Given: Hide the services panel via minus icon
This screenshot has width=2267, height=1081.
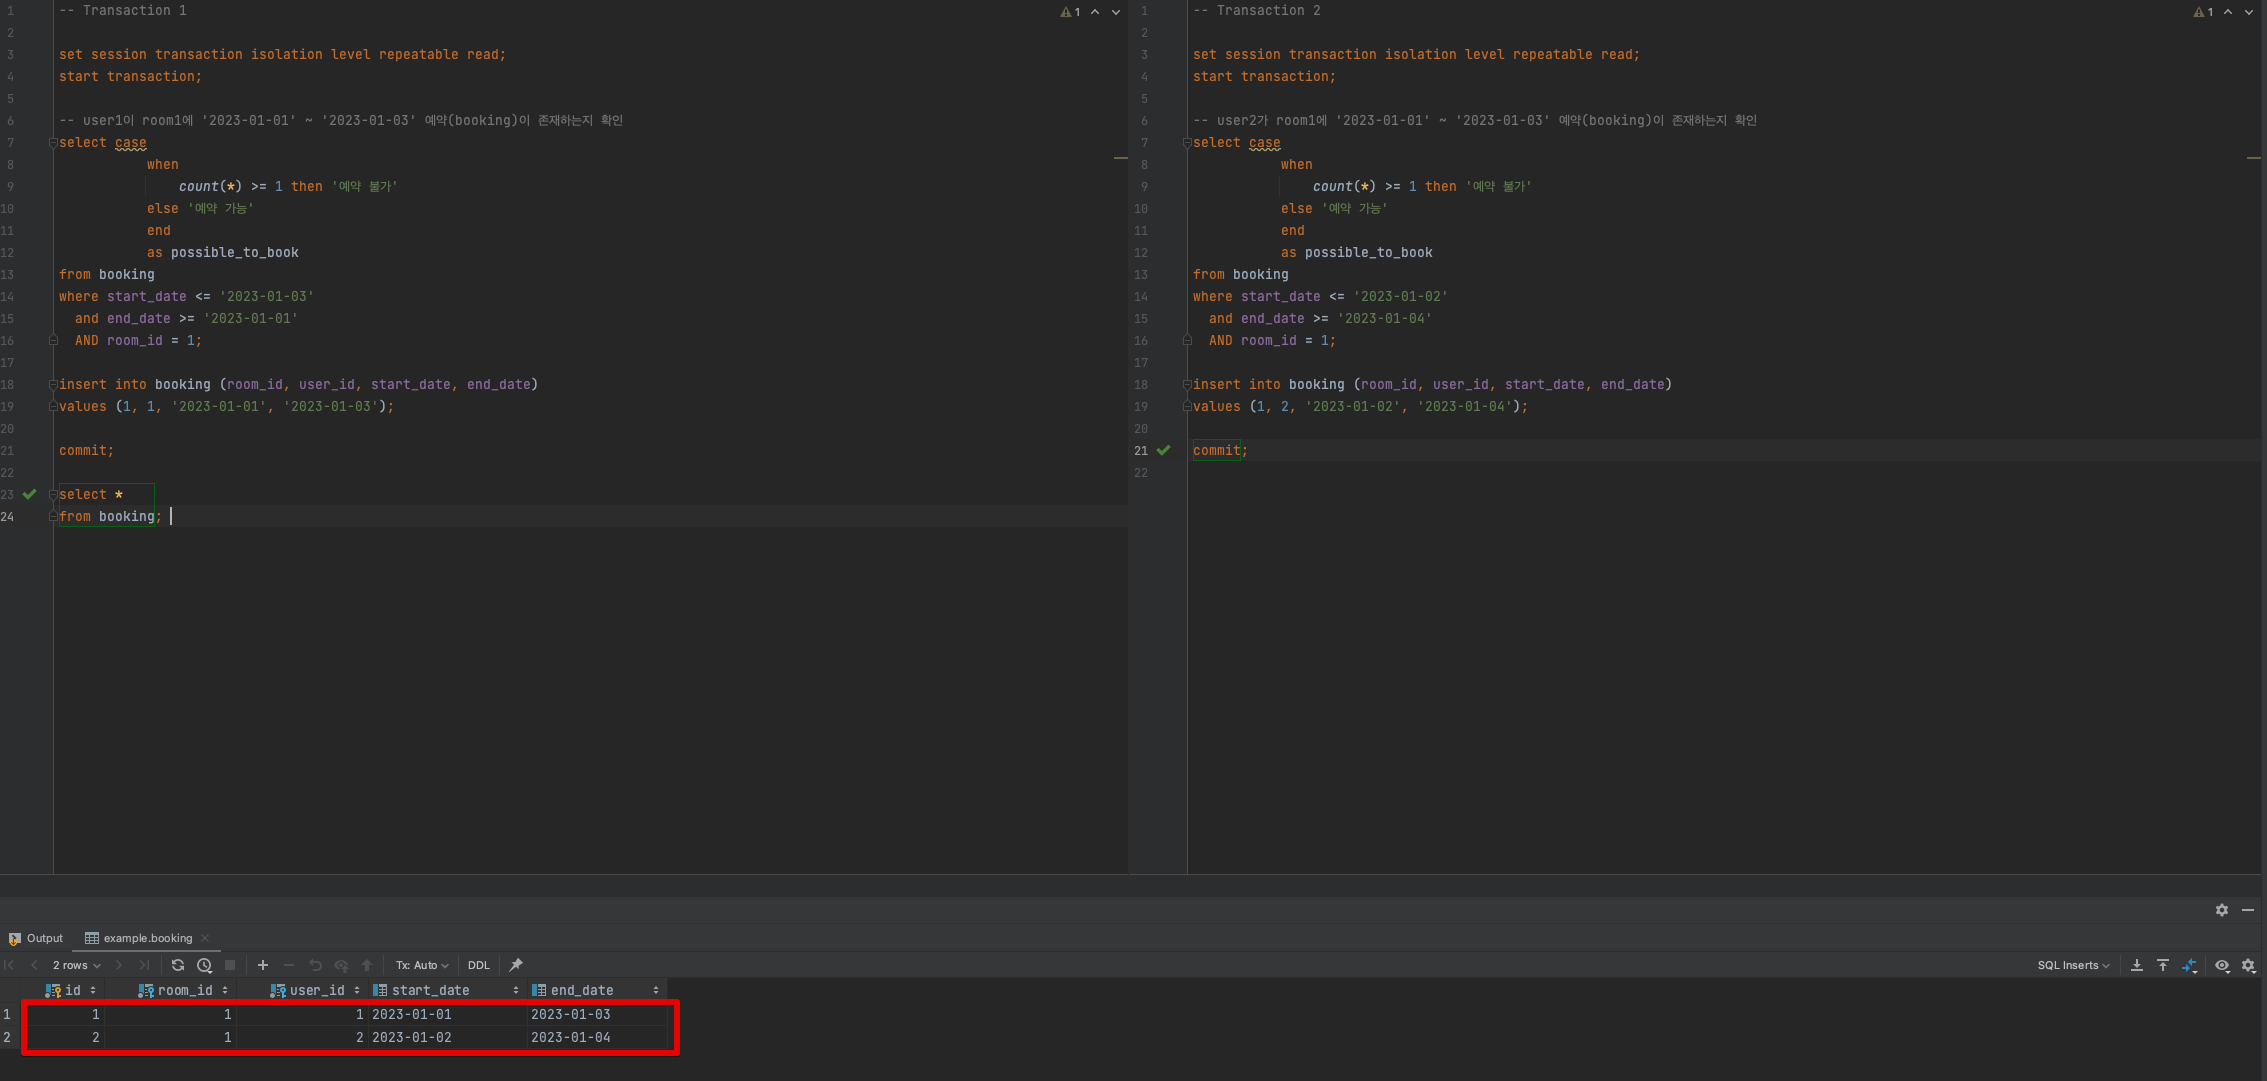Looking at the screenshot, I should point(2248,910).
